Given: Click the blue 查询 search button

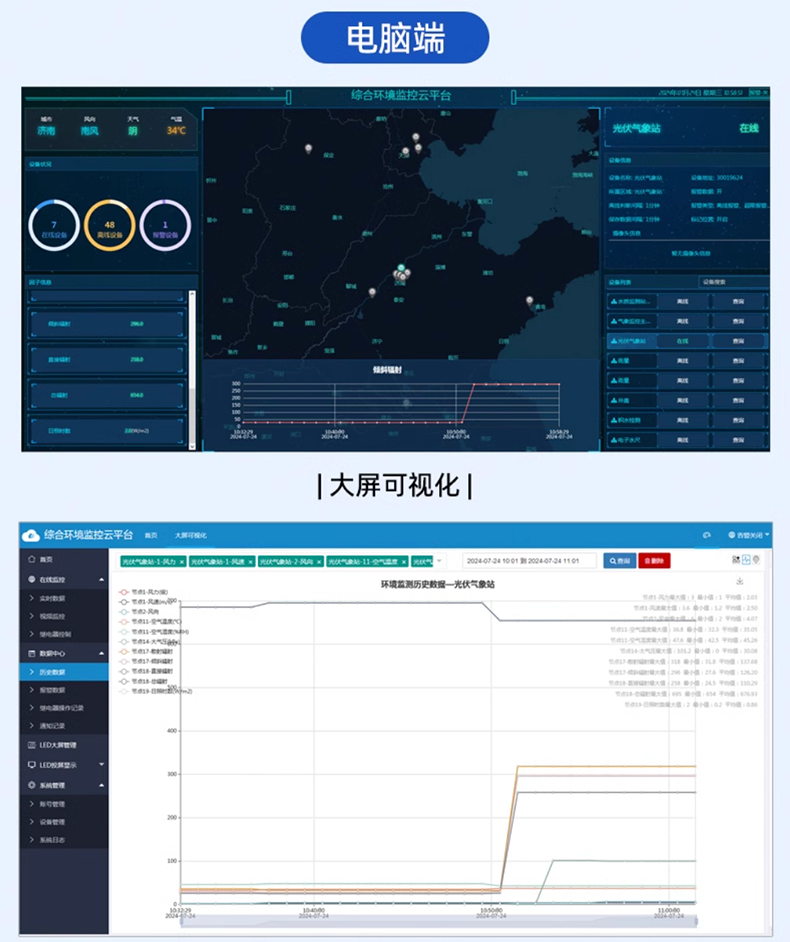Looking at the screenshot, I should (619, 561).
